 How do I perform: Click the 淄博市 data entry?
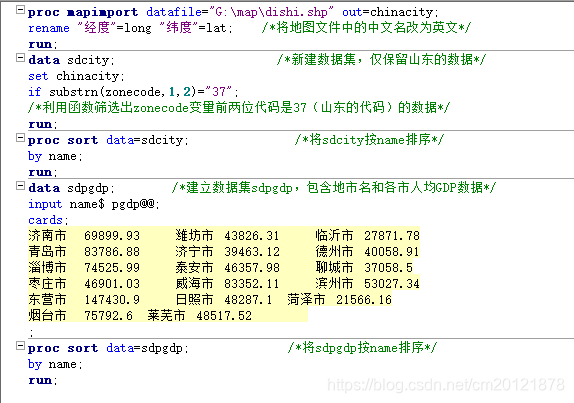[x=84, y=268]
